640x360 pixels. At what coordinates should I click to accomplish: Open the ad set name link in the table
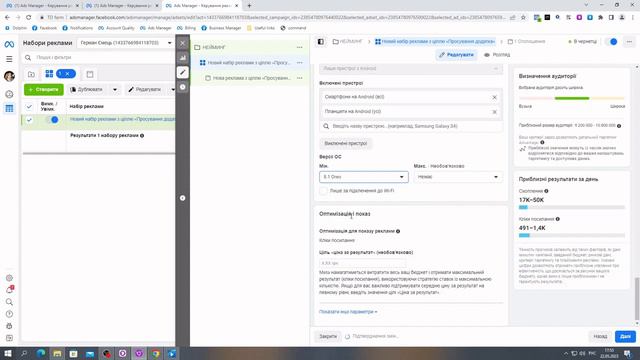pos(122,119)
